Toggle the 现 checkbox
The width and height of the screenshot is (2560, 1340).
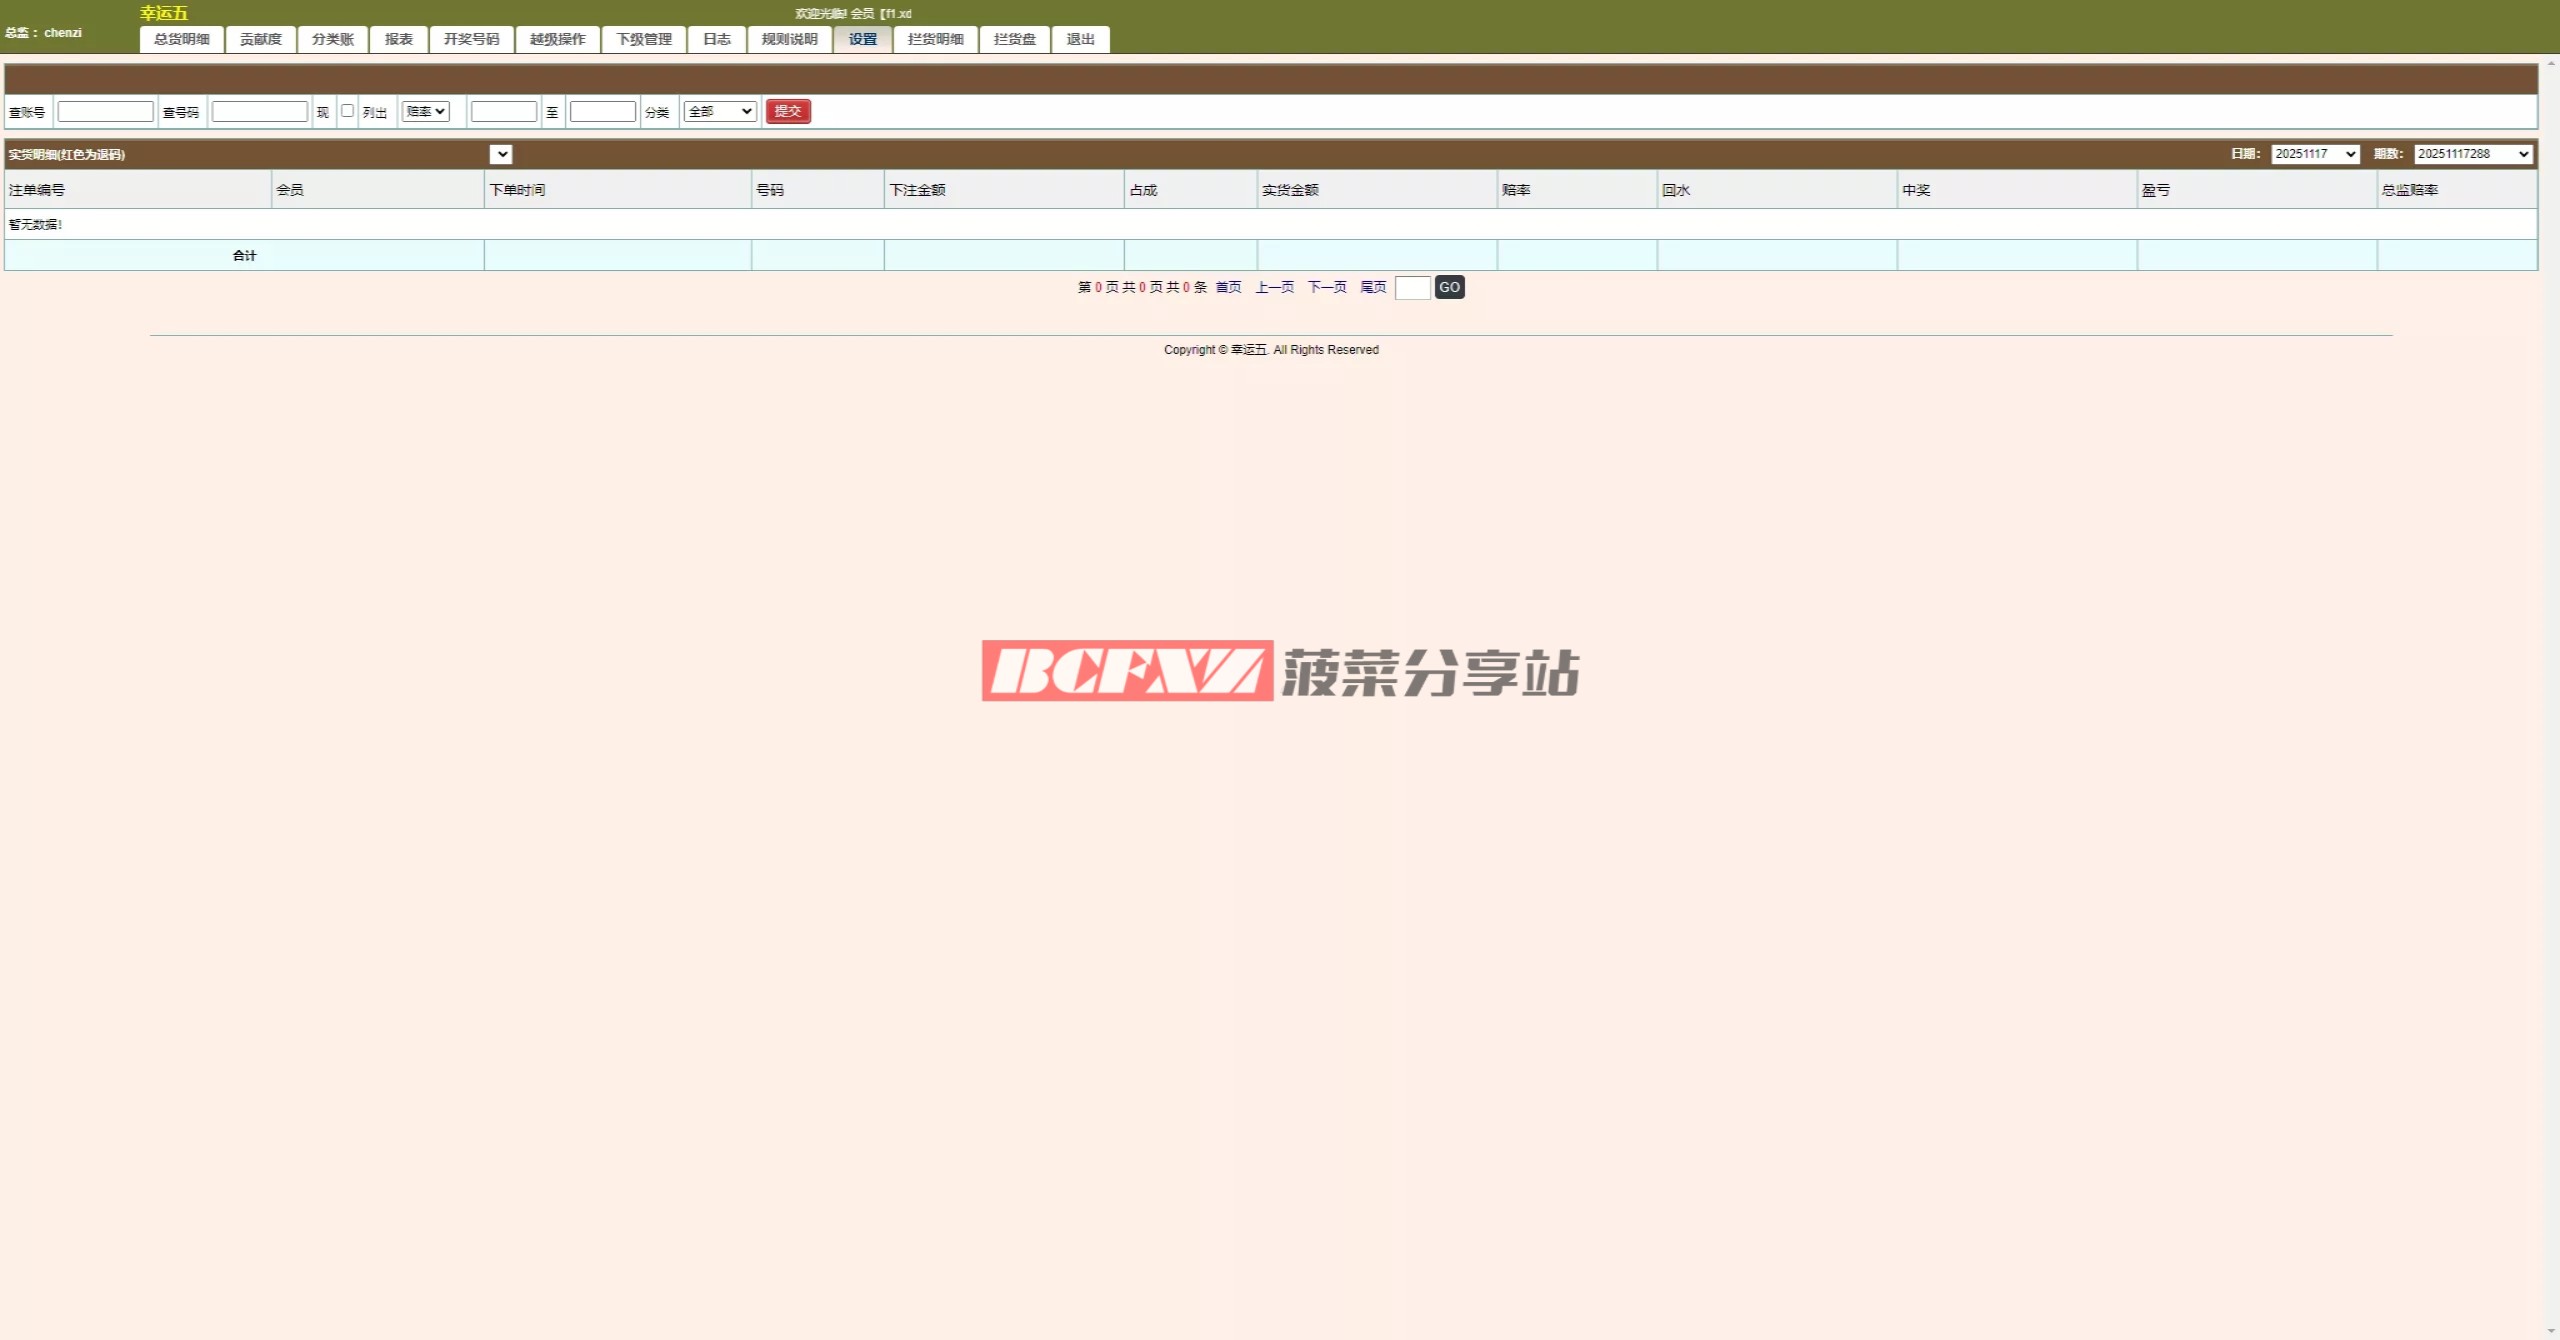coord(347,111)
